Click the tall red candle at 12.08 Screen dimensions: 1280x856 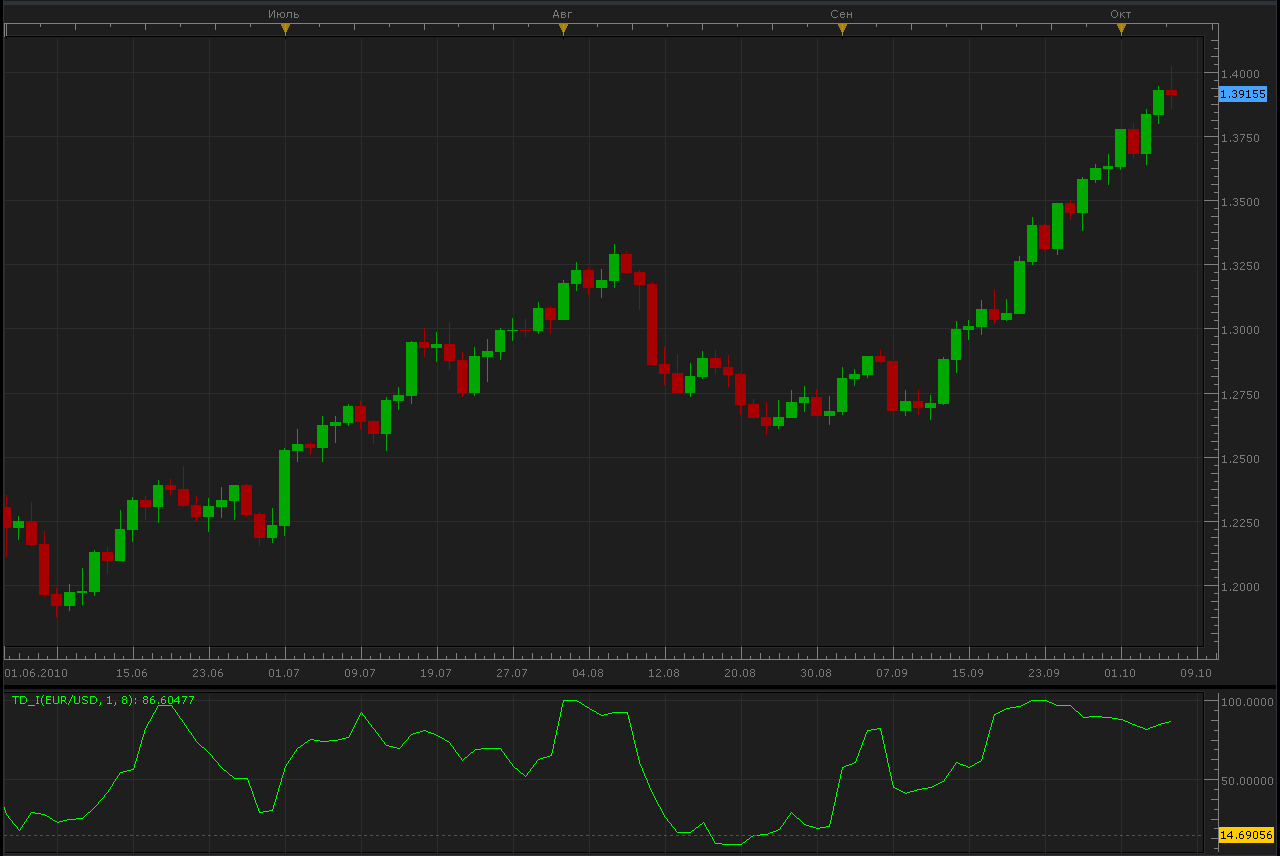(652, 324)
